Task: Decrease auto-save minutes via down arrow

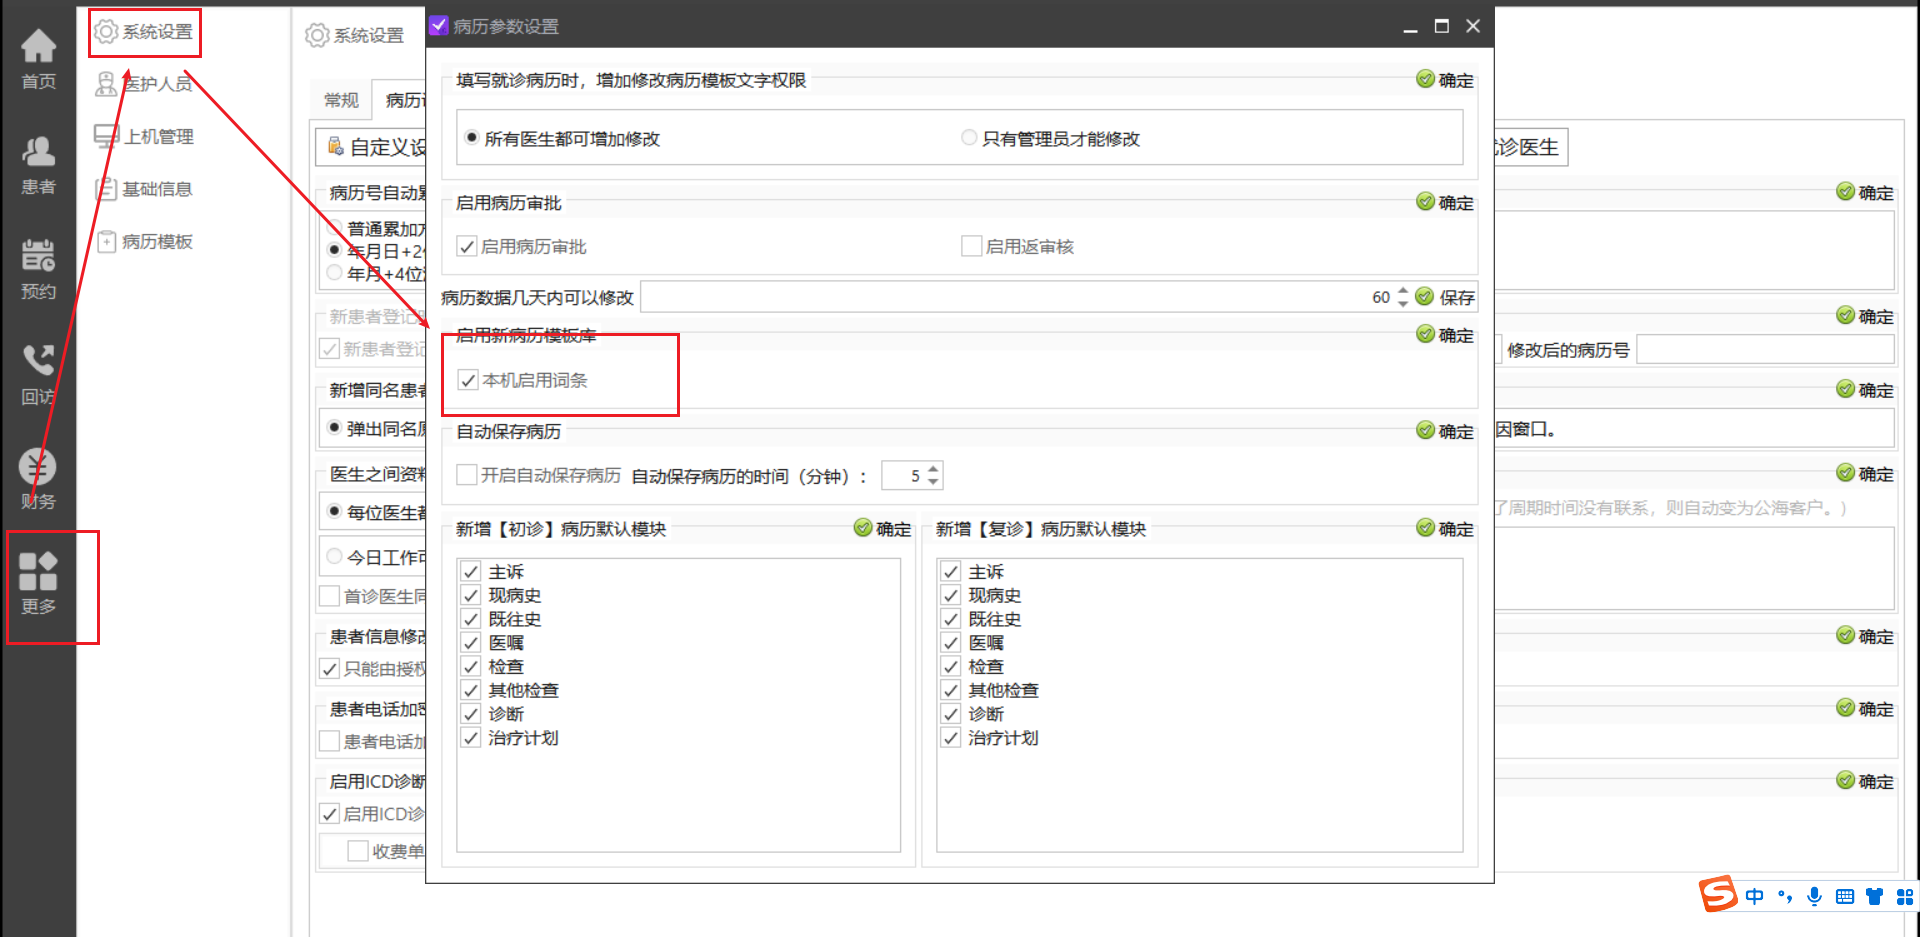Action: (933, 481)
